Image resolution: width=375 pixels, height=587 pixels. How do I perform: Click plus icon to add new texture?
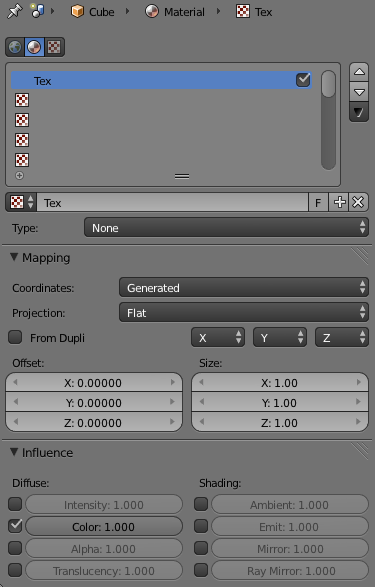point(339,203)
